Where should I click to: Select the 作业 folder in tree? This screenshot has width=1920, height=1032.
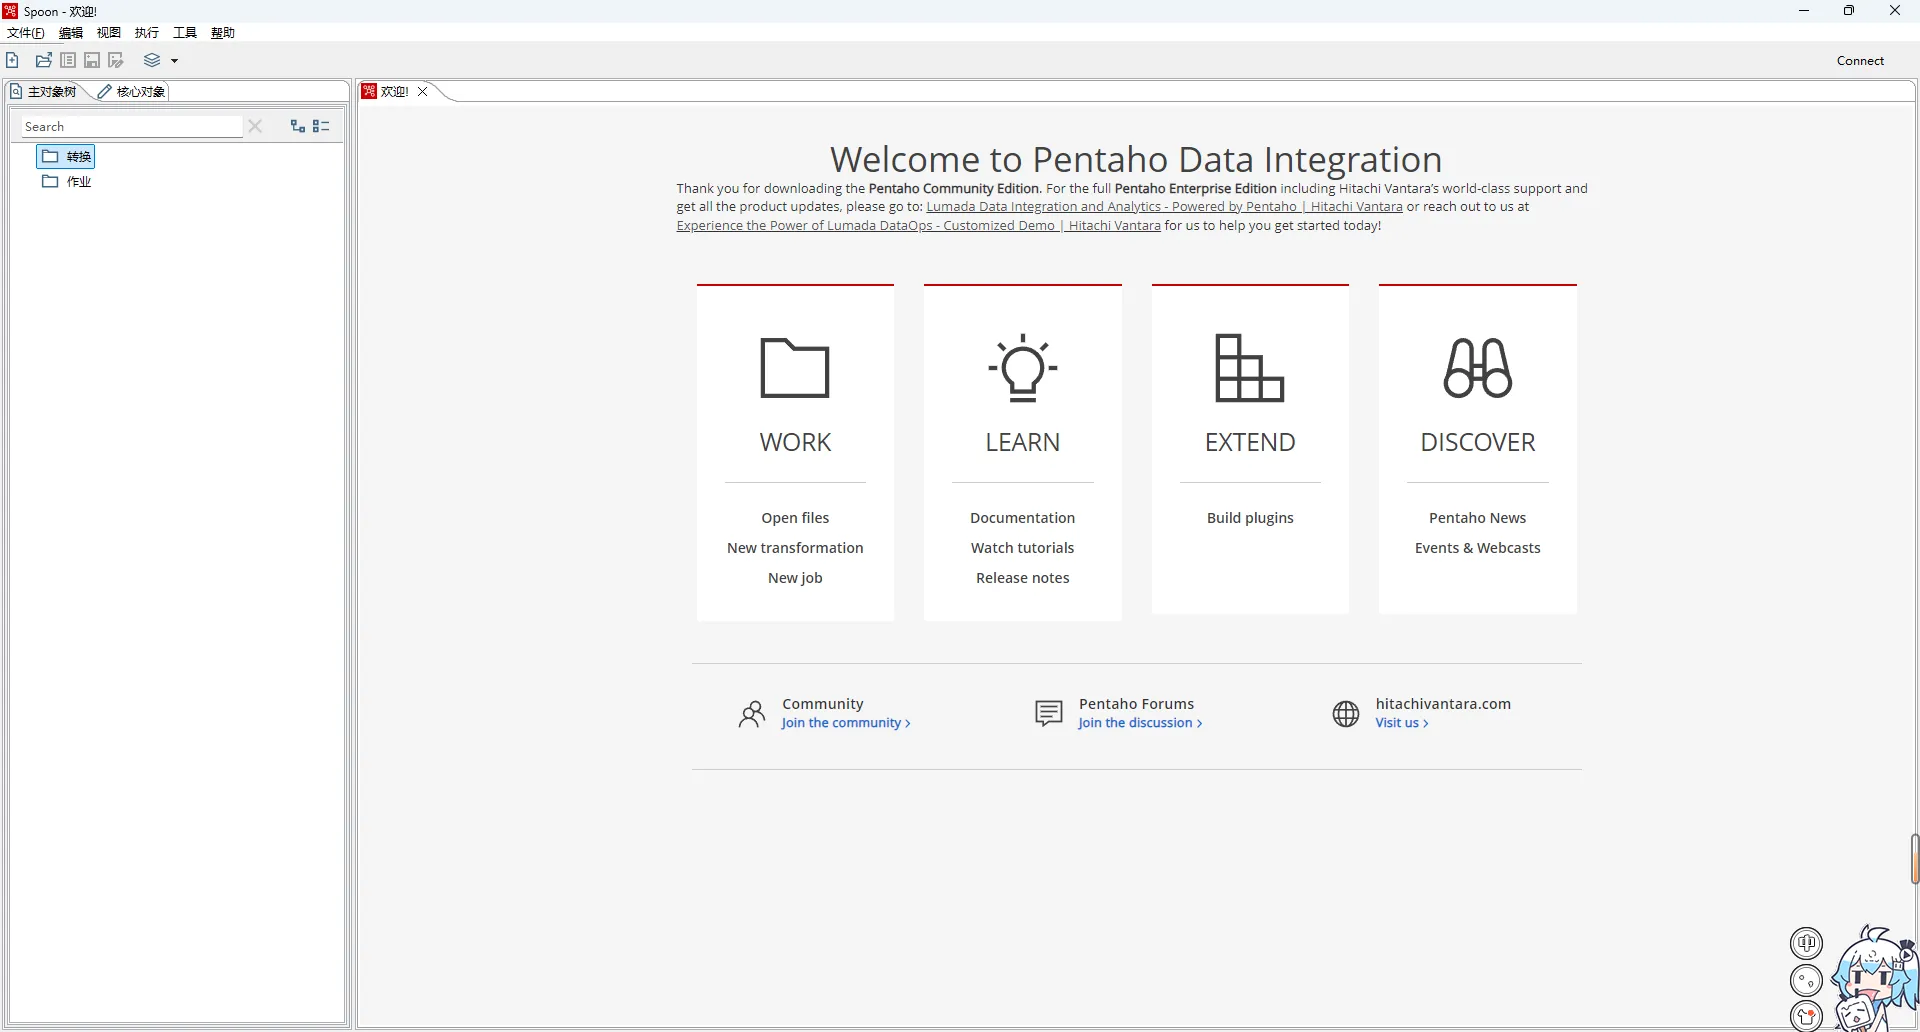[66, 182]
